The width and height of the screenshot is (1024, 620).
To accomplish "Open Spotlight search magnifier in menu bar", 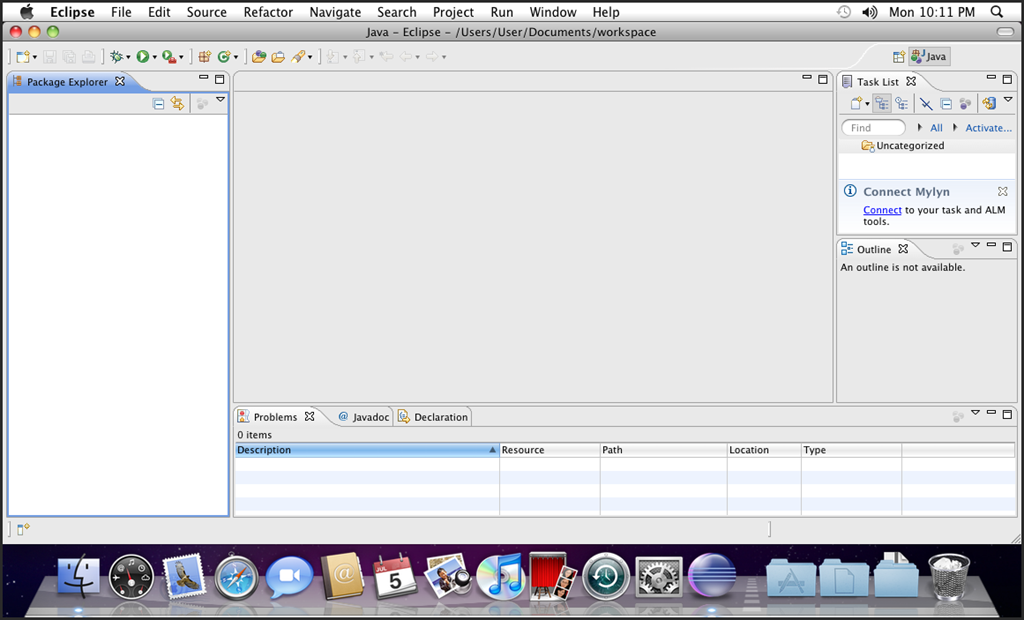I will [x=997, y=12].
